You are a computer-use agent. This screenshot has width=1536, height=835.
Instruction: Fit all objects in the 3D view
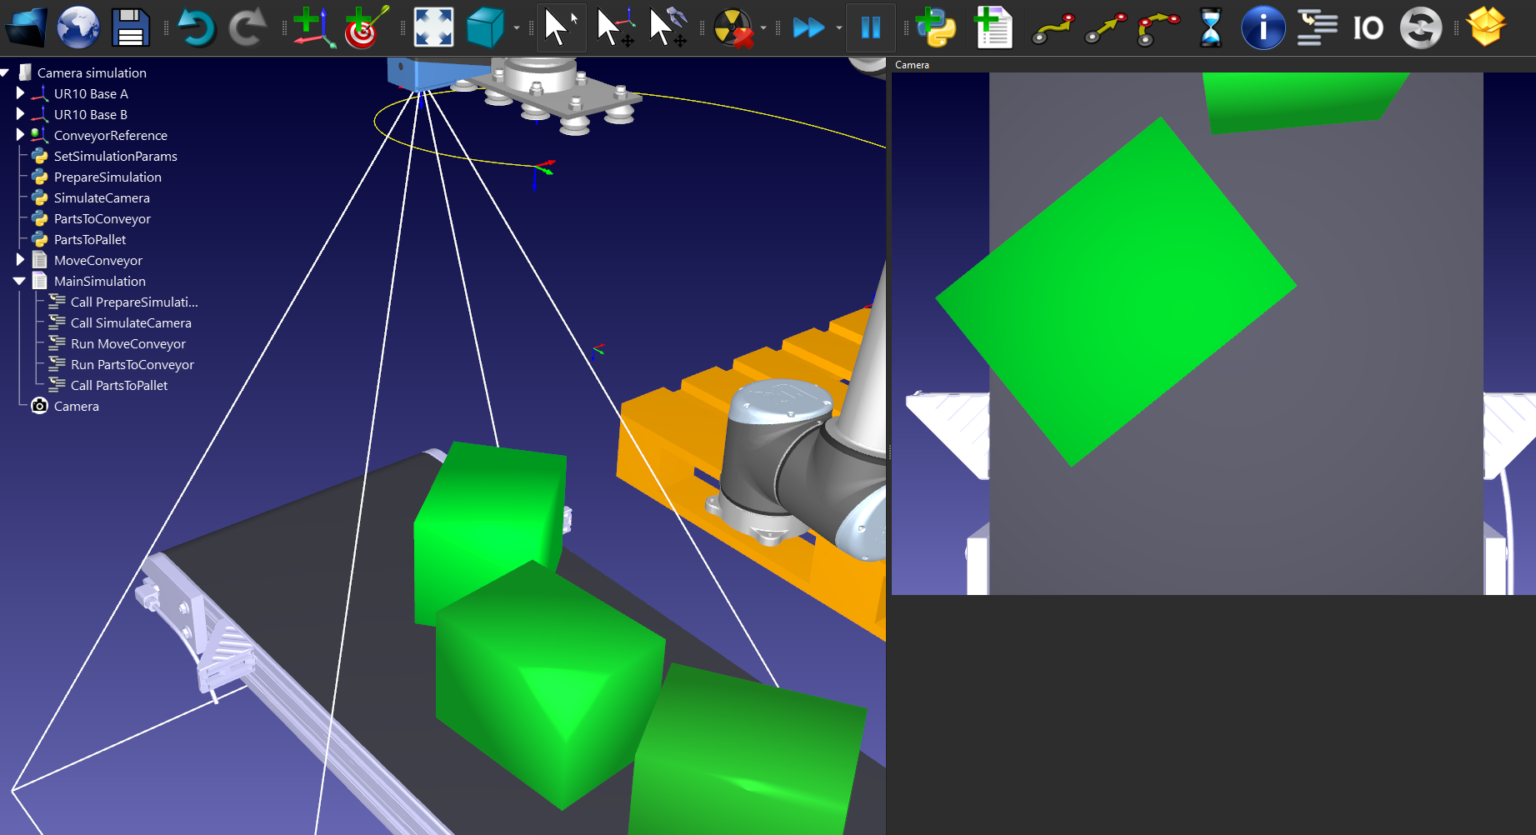tap(431, 27)
